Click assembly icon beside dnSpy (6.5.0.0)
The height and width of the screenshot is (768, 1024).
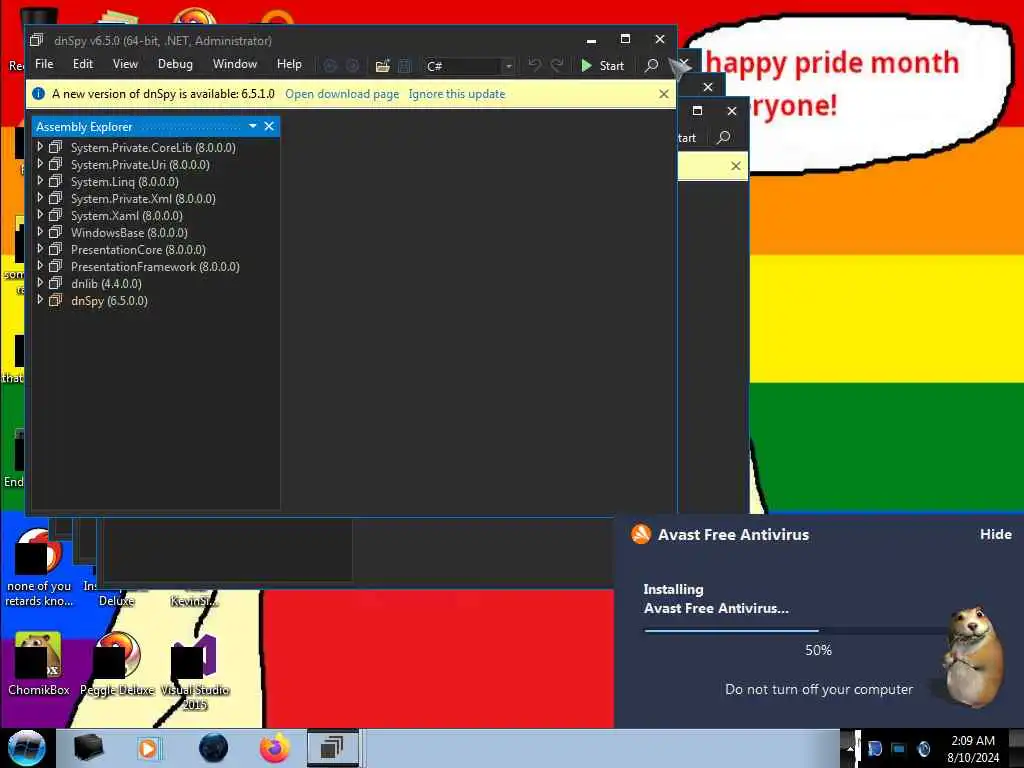pos(56,300)
